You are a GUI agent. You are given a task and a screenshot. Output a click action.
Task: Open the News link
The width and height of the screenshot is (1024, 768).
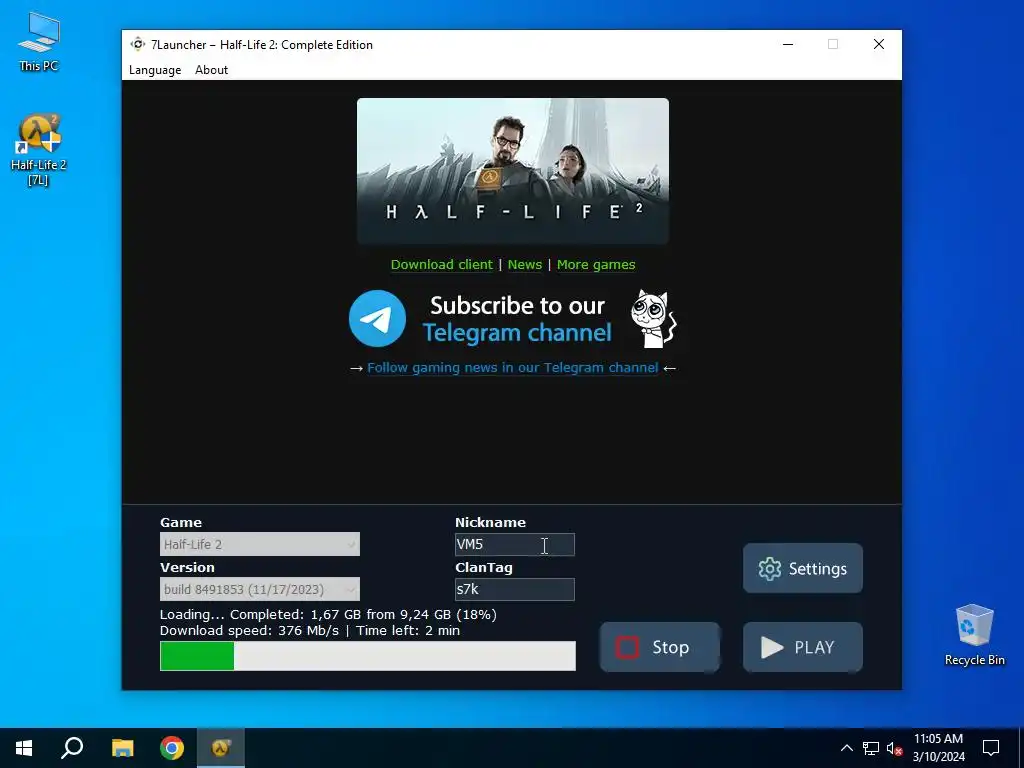pyautogui.click(x=524, y=264)
